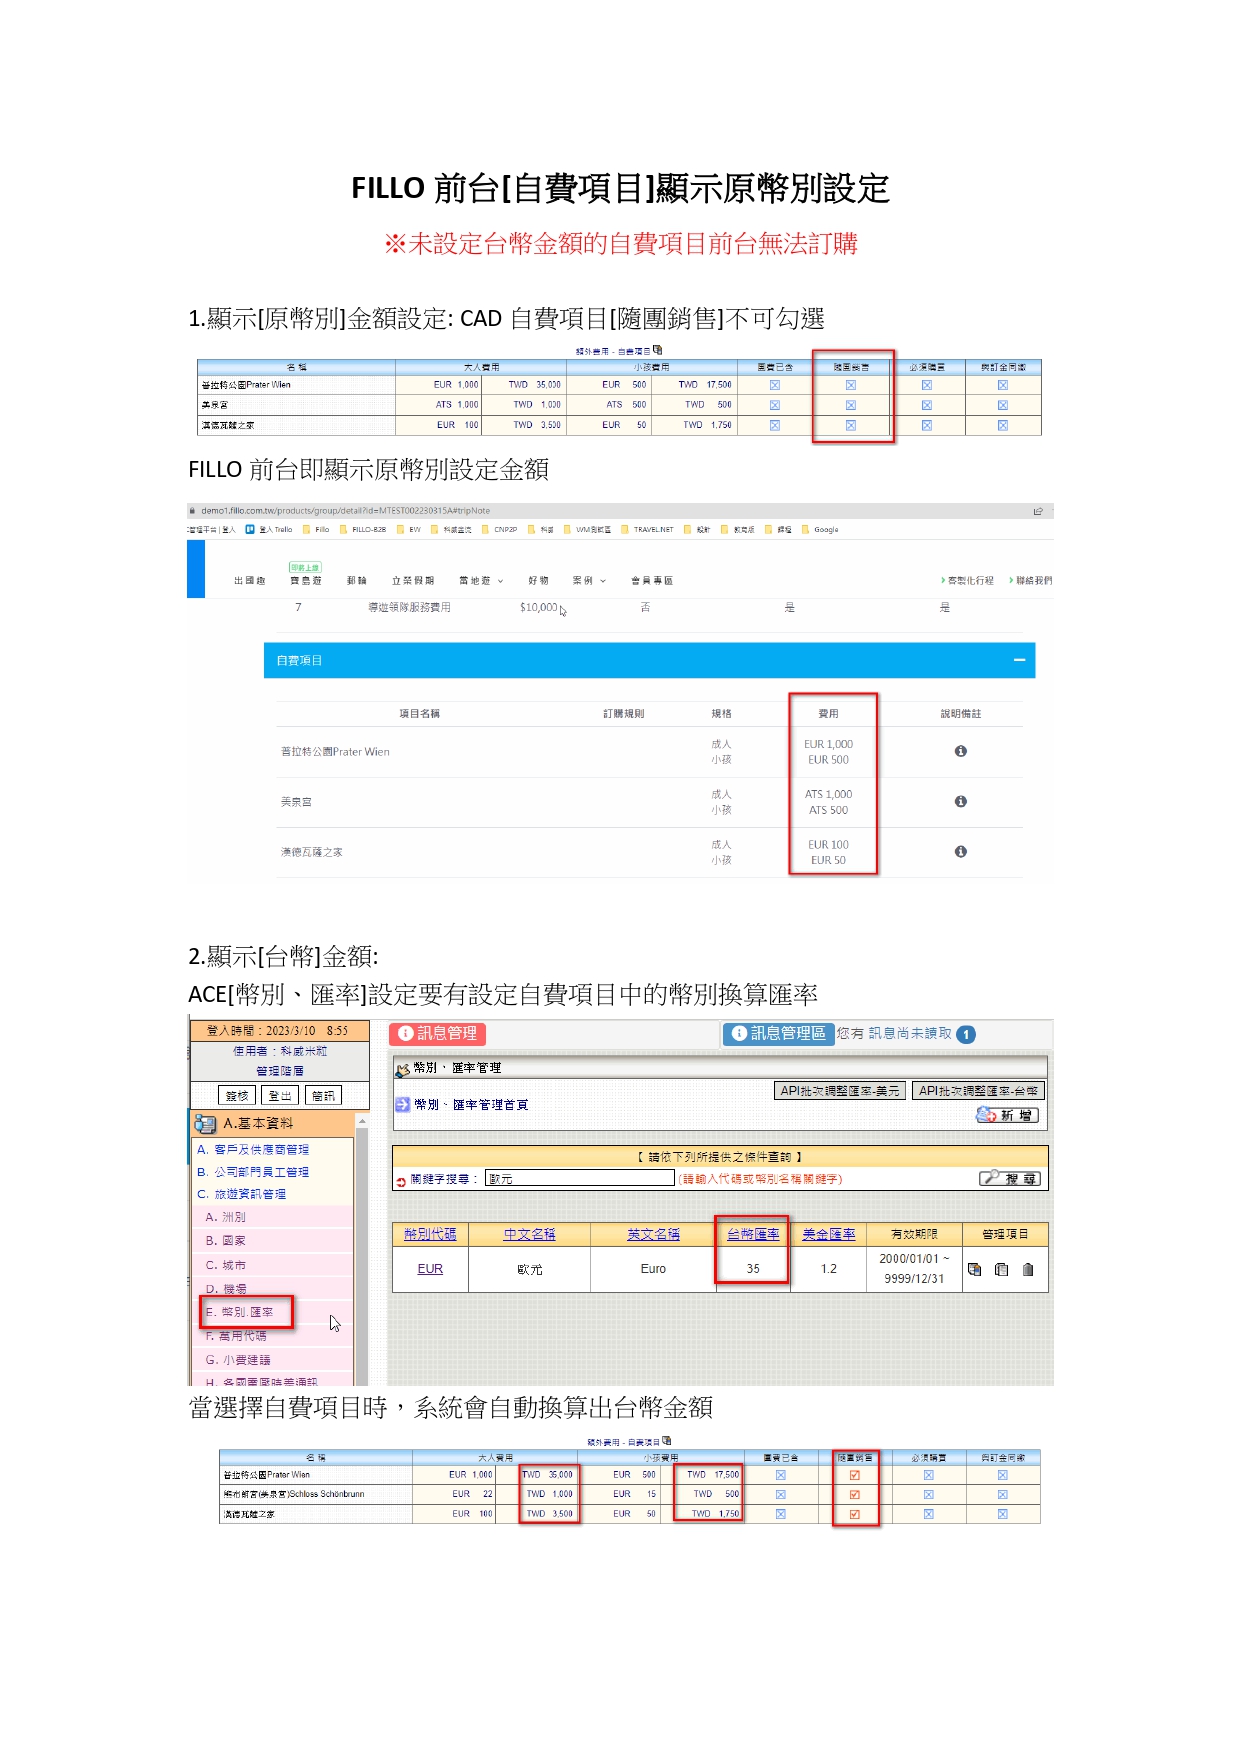1241x1755 pixels.
Task: Click the 訊息尚未讀取 unread messages link
Action: (x=910, y=1034)
